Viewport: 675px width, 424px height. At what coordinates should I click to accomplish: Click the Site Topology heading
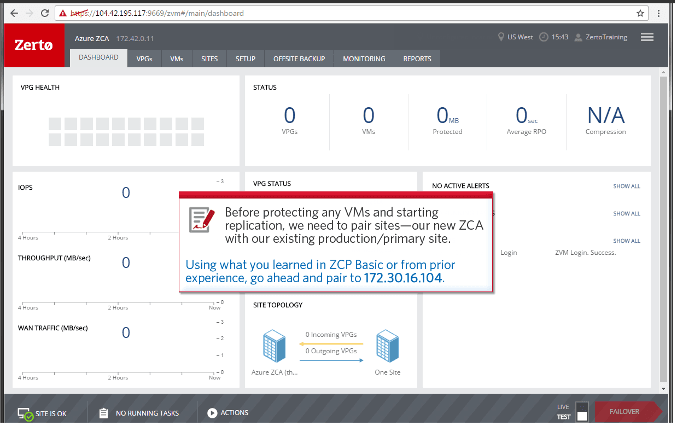pyautogui.click(x=278, y=305)
